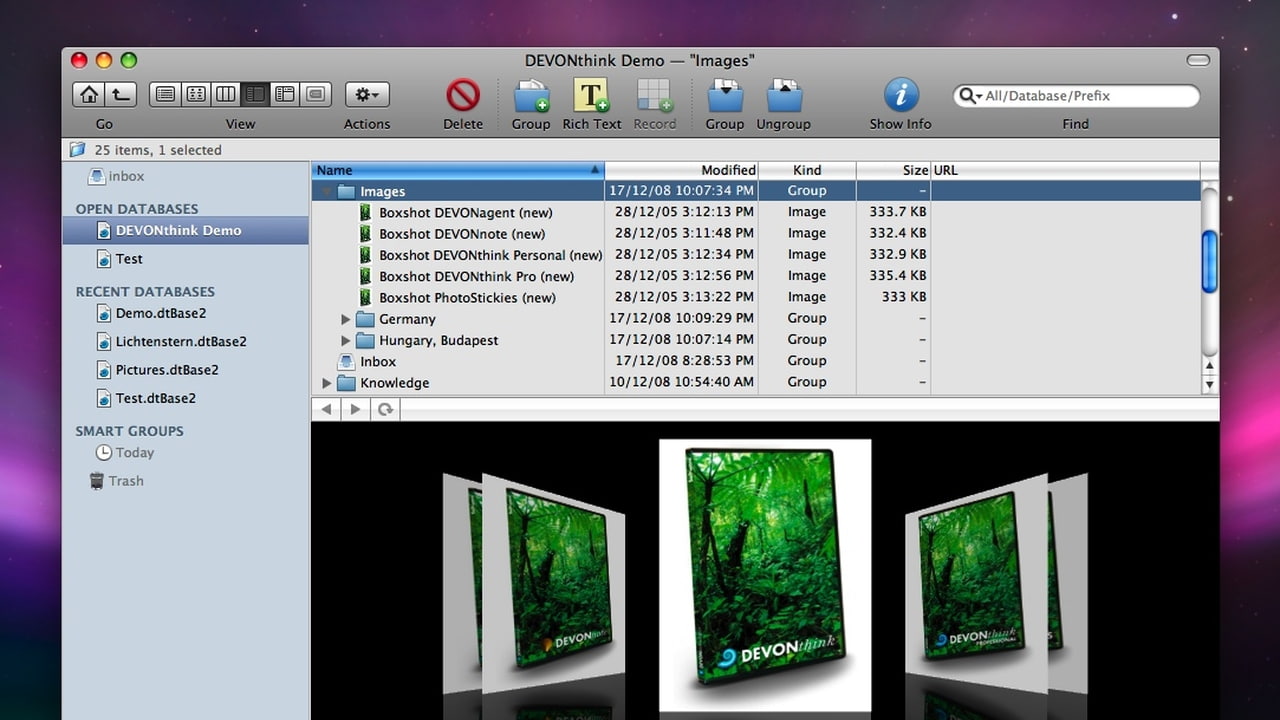This screenshot has height=720, width=1280.
Task: Switch to the three-pane view mode
Action: click(x=286, y=95)
